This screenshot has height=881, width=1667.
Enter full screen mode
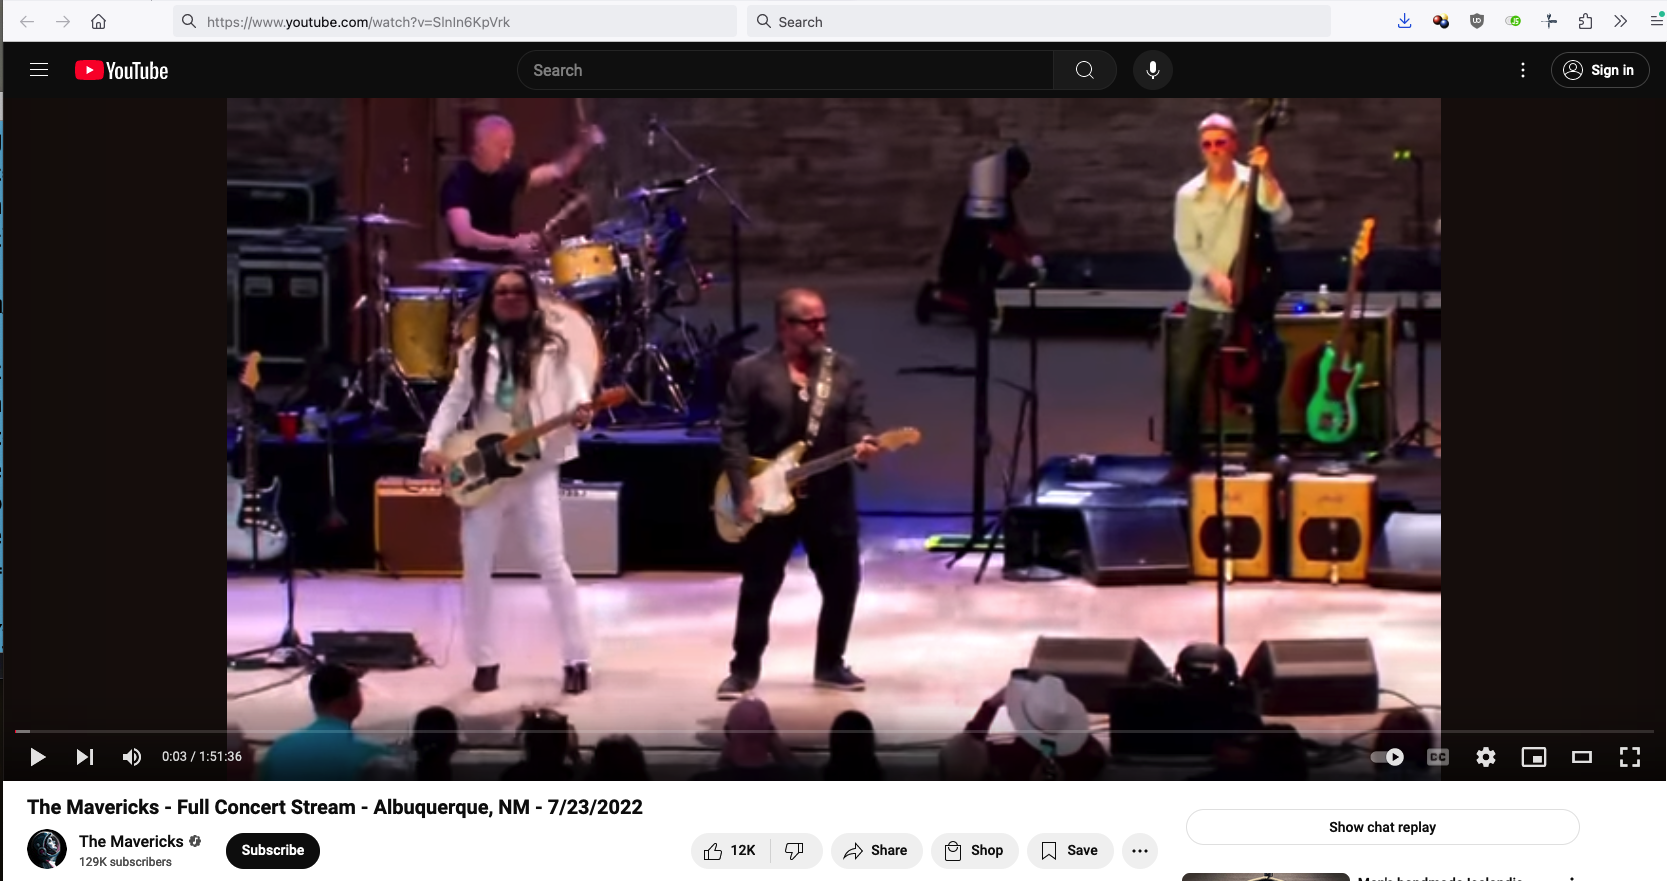1630,757
